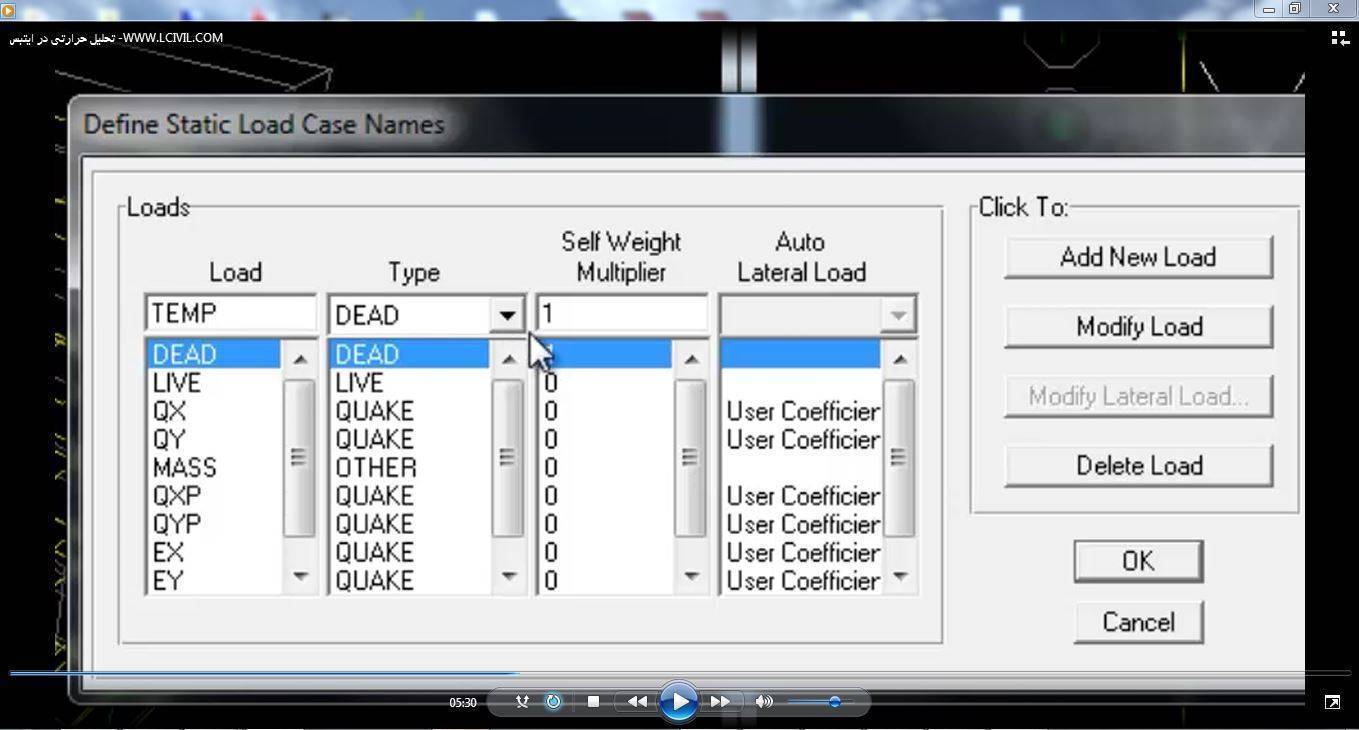Click the rewind (previous) icon
Screen dimensions: 1359x730
[x=636, y=702]
